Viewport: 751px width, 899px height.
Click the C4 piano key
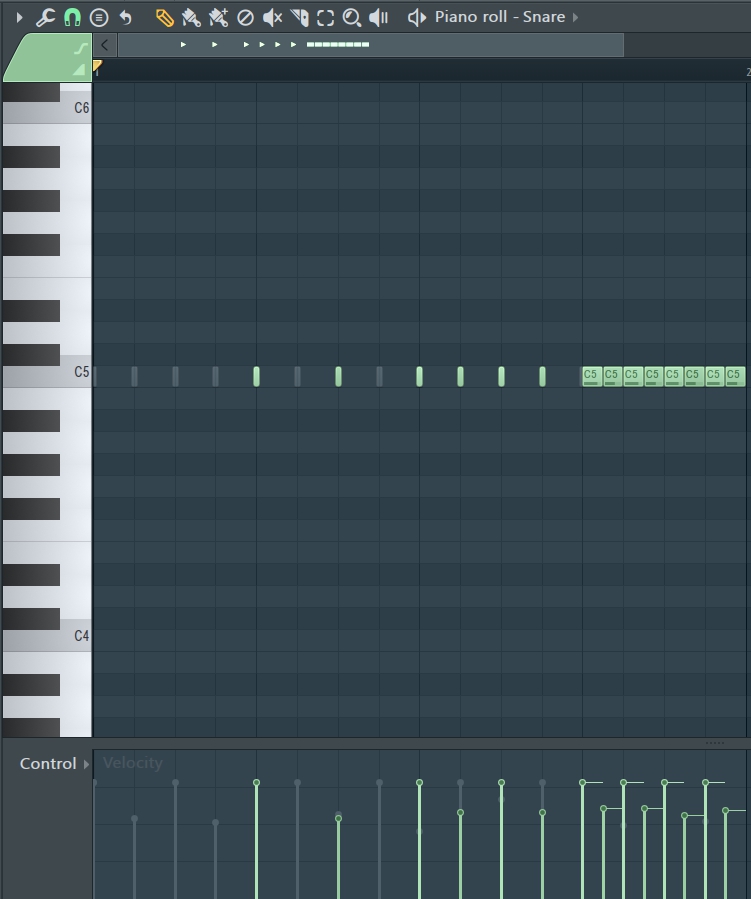click(47, 635)
